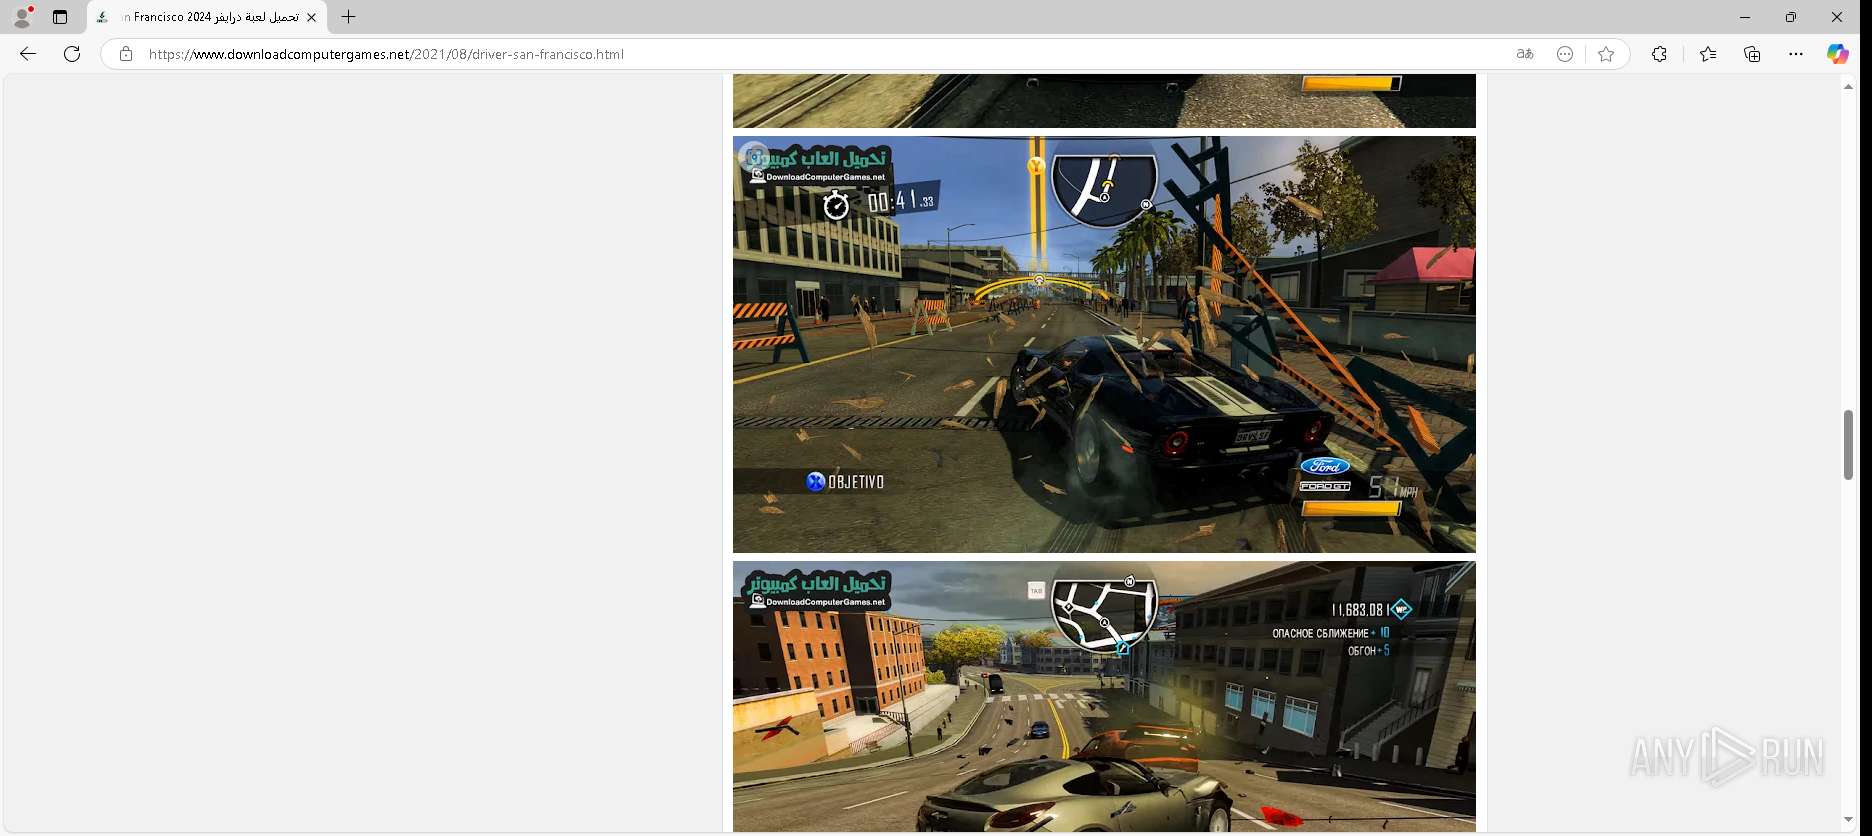
Task: Go back to previous page
Action: 28,54
